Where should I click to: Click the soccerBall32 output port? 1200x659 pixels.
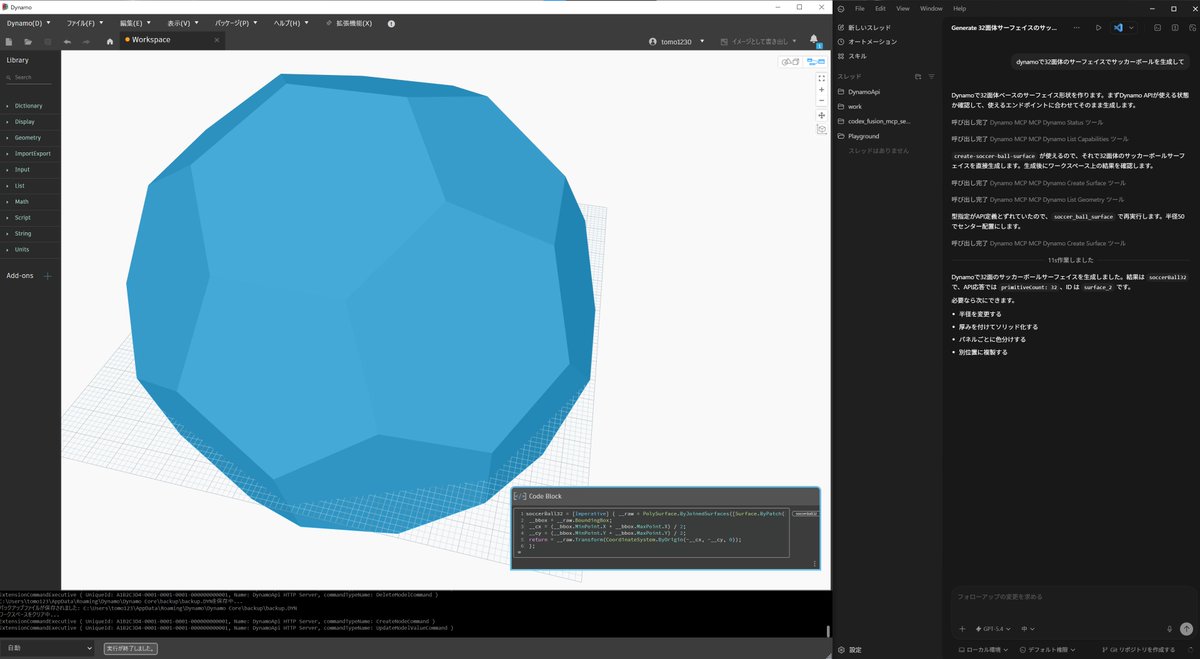coord(805,513)
